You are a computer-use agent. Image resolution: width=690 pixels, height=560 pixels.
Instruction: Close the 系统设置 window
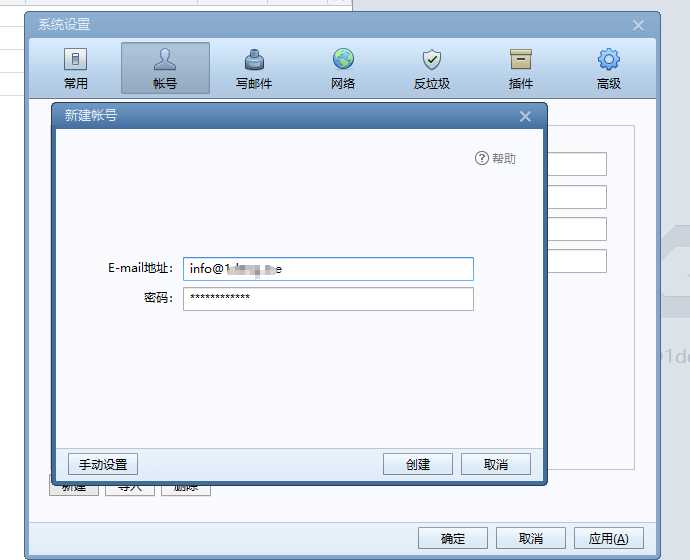click(639, 25)
